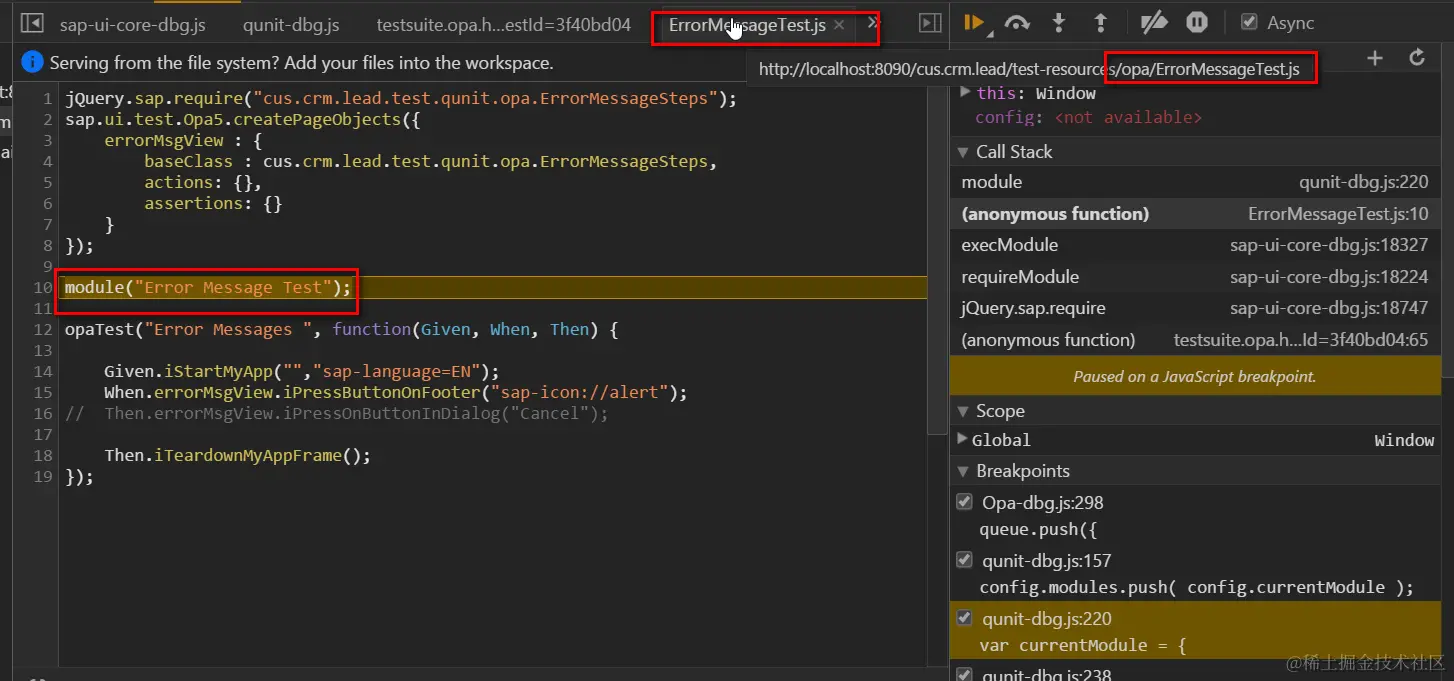The height and width of the screenshot is (681, 1454).
Task: Click the workspace info icon
Action: point(32,63)
